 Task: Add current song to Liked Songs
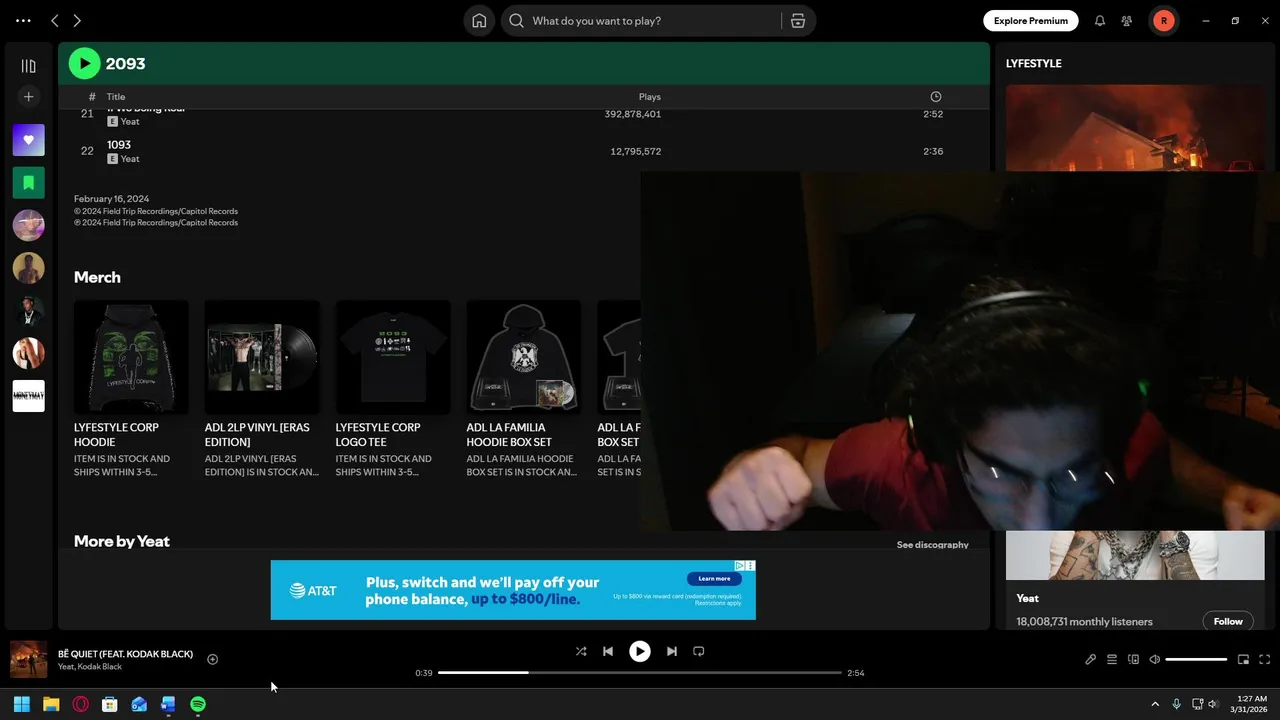[x=212, y=659]
